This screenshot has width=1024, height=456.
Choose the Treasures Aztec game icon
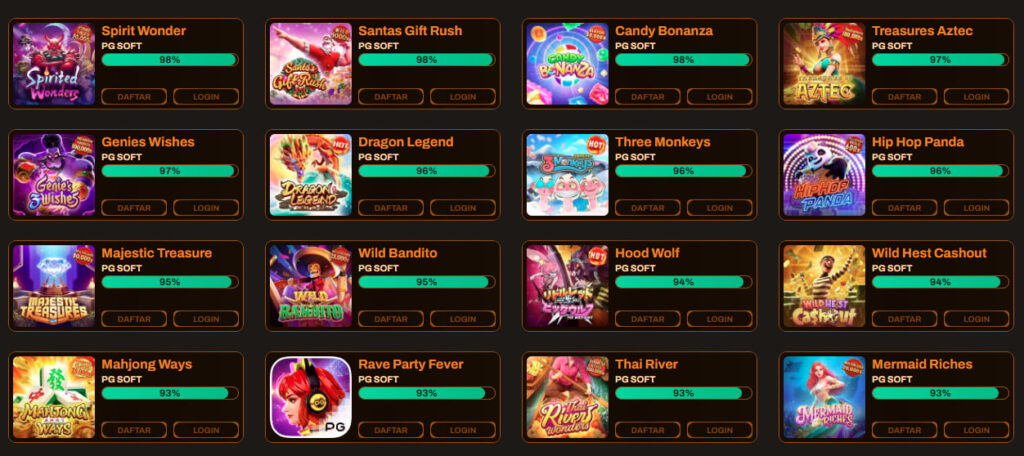point(824,64)
